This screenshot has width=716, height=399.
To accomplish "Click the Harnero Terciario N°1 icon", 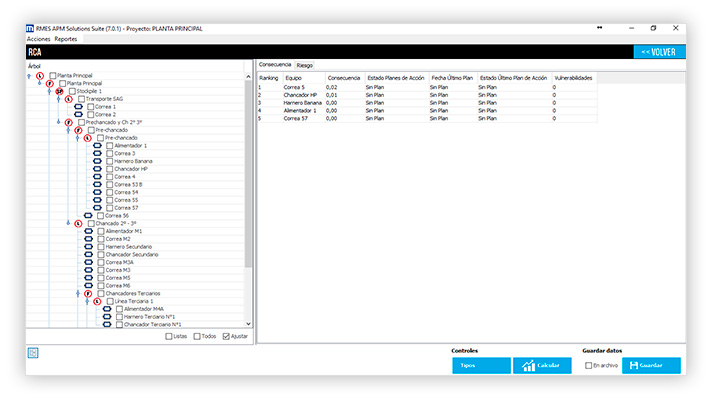I will point(107,317).
